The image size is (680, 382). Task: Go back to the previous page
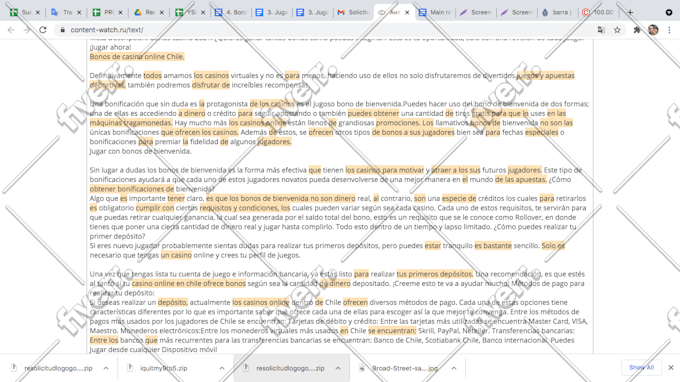point(11,30)
